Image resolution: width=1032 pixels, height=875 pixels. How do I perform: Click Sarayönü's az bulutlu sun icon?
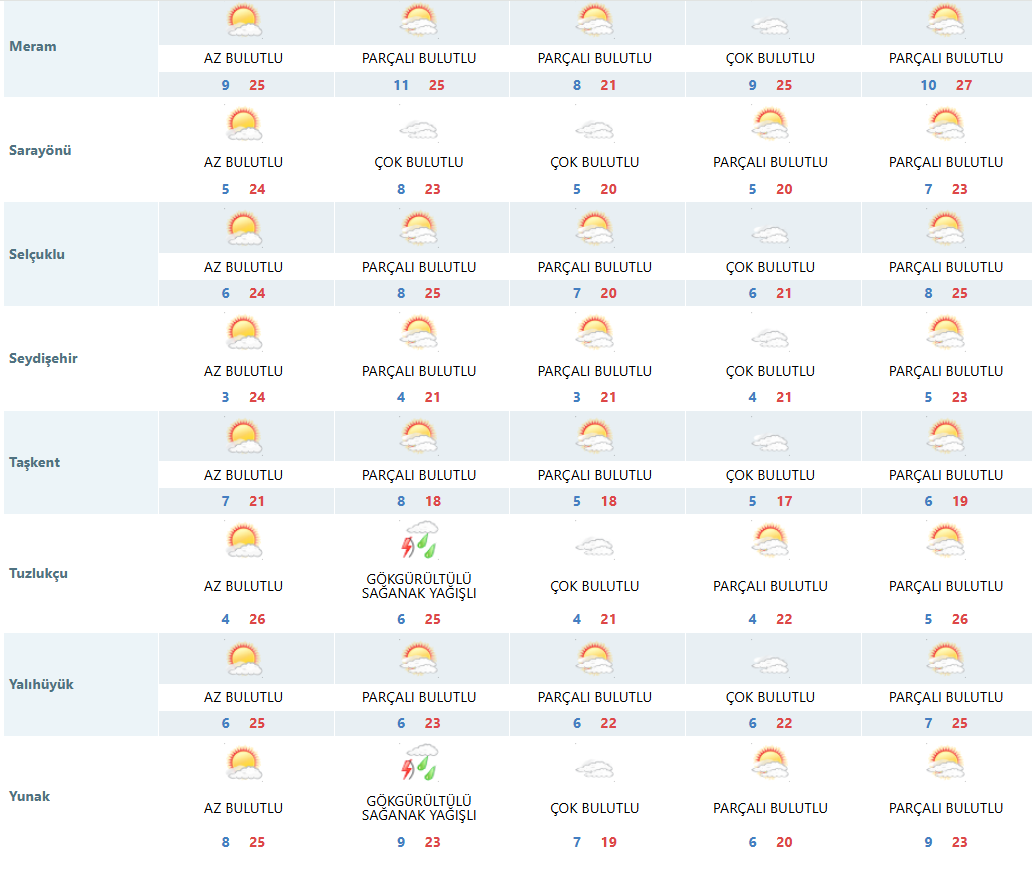click(244, 125)
